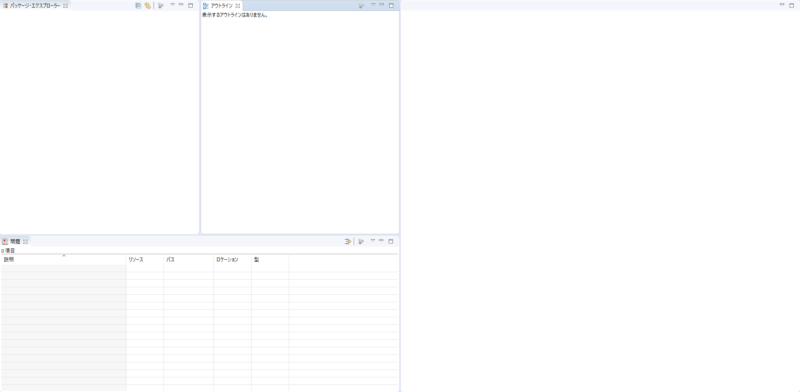Click the icon left of 問題 view menu triangle
The image size is (800, 392).
[x=361, y=241]
